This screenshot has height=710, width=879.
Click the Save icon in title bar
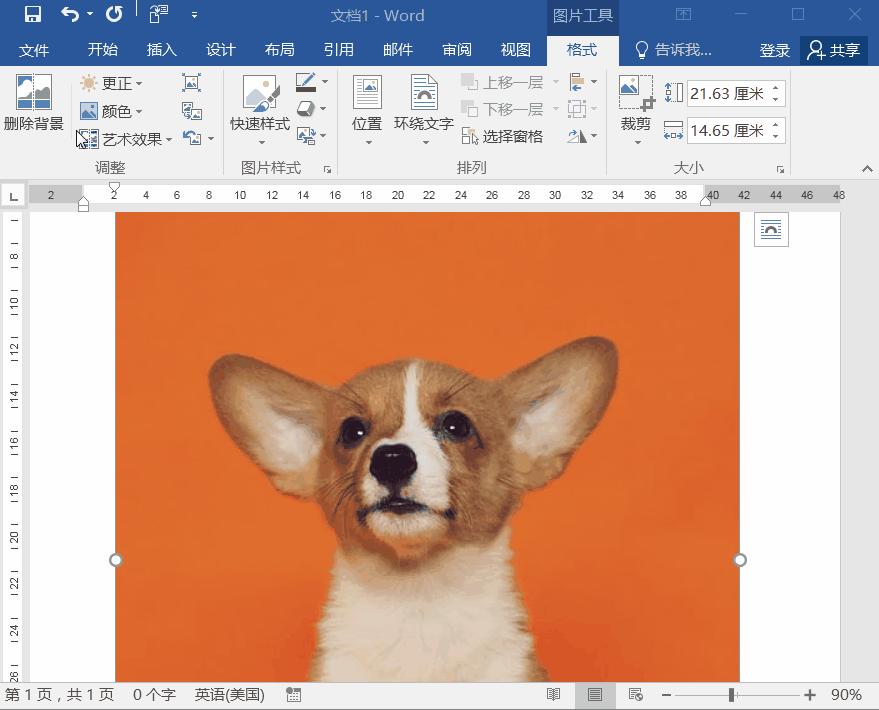coord(32,15)
